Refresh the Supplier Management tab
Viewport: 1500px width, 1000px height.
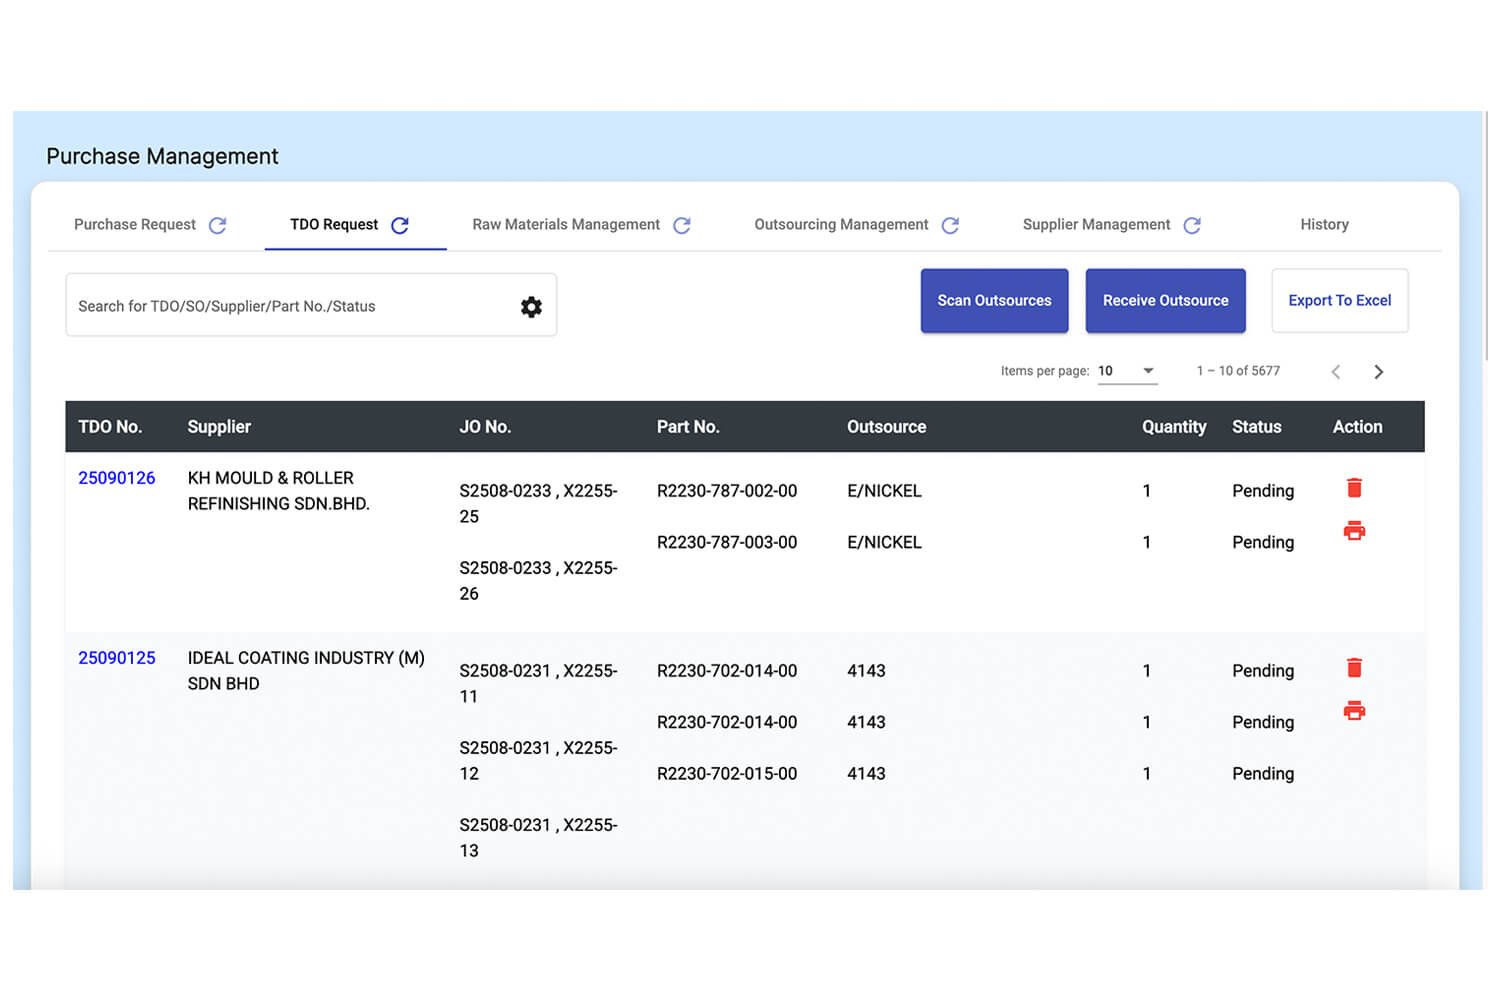point(1192,225)
